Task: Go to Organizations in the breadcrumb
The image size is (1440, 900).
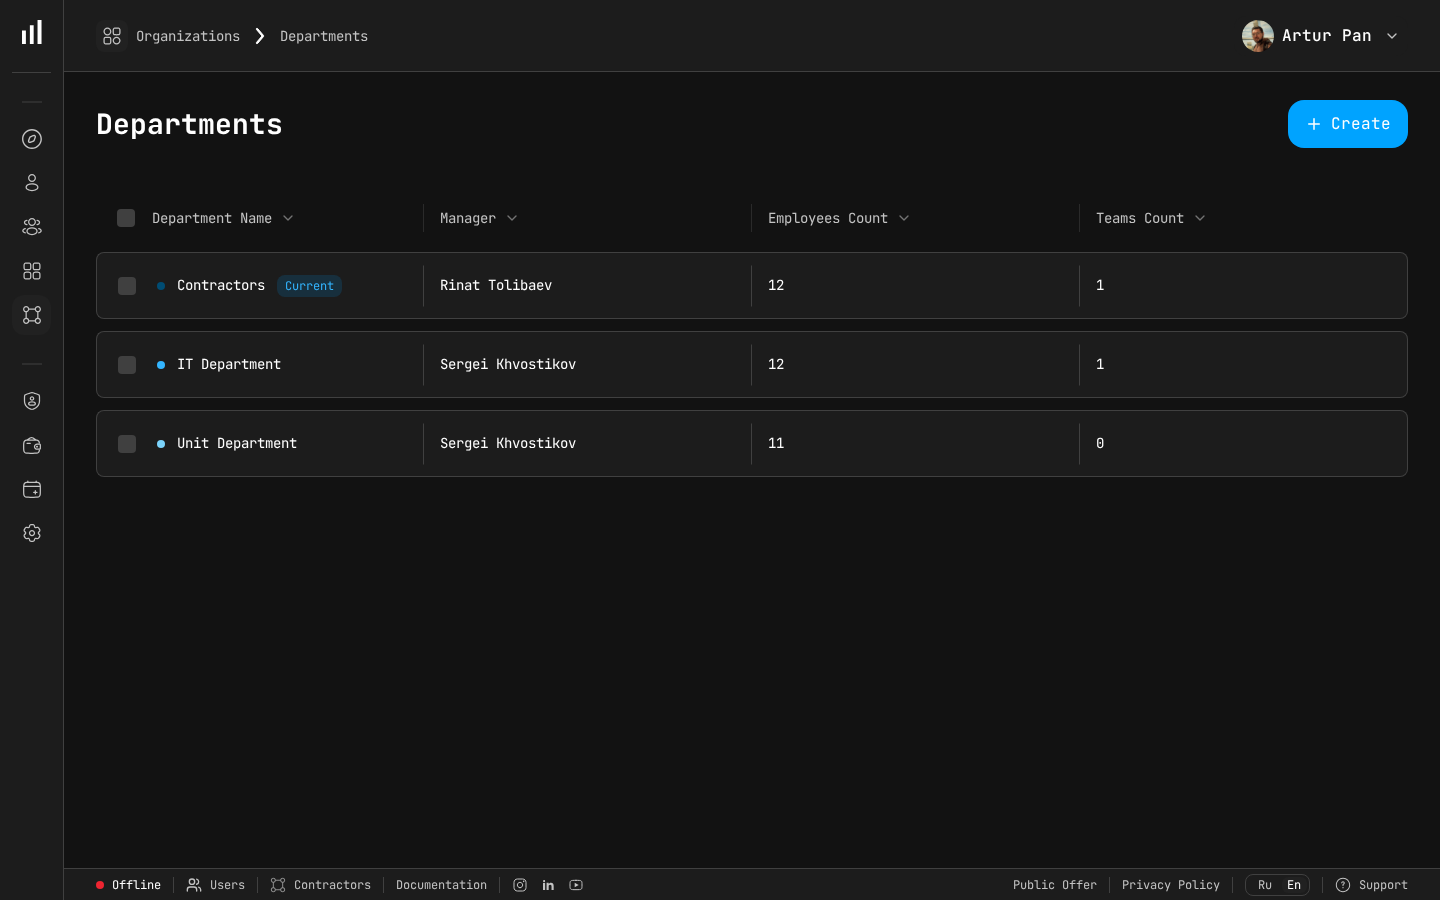Action: tap(187, 36)
